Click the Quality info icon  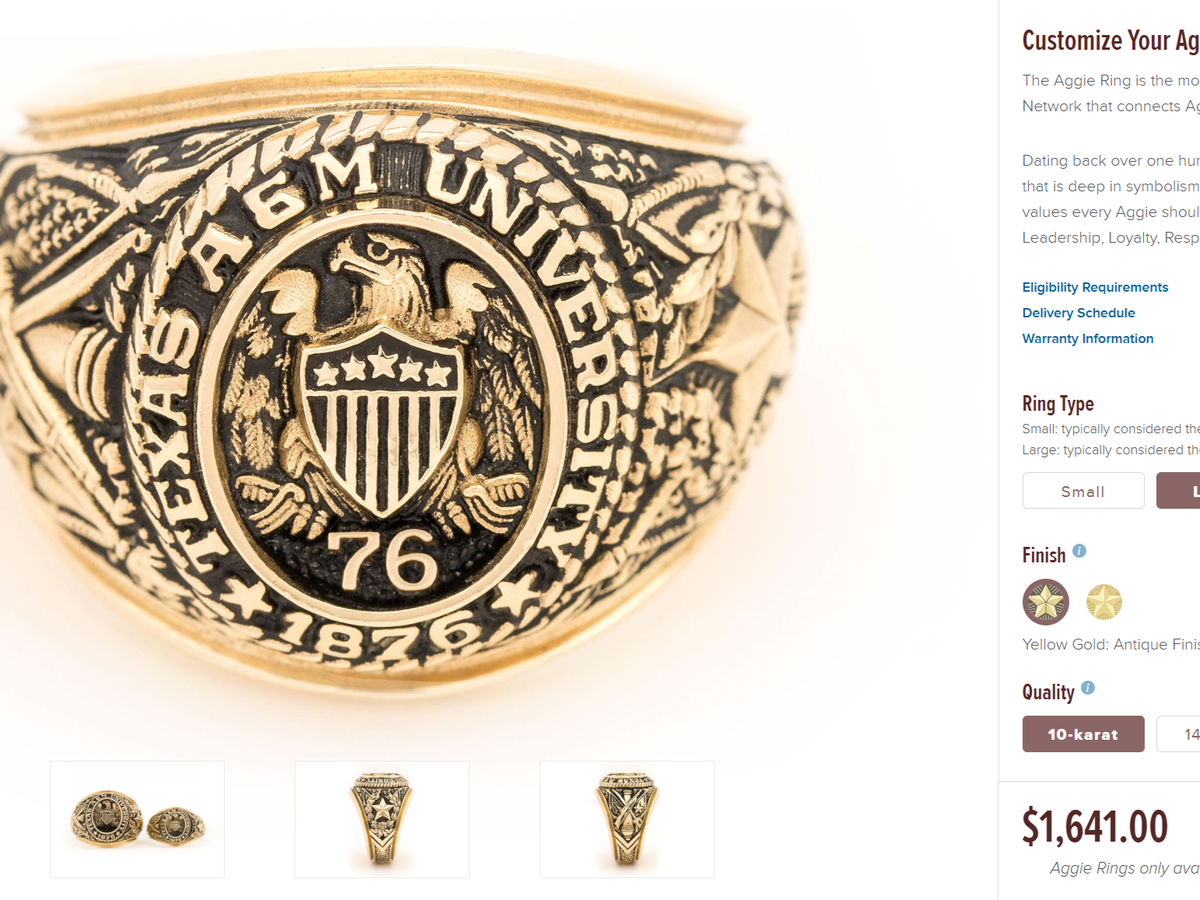point(1088,688)
